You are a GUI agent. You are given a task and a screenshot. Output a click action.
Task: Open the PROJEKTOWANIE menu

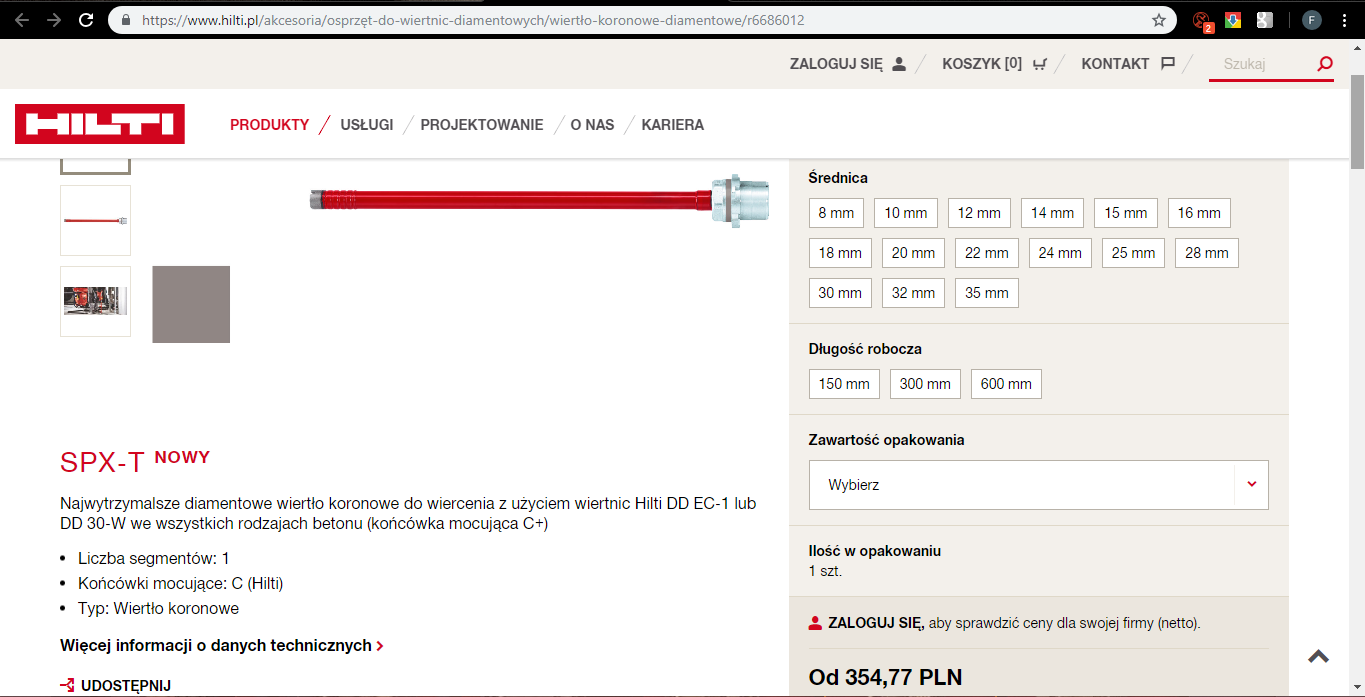(482, 125)
